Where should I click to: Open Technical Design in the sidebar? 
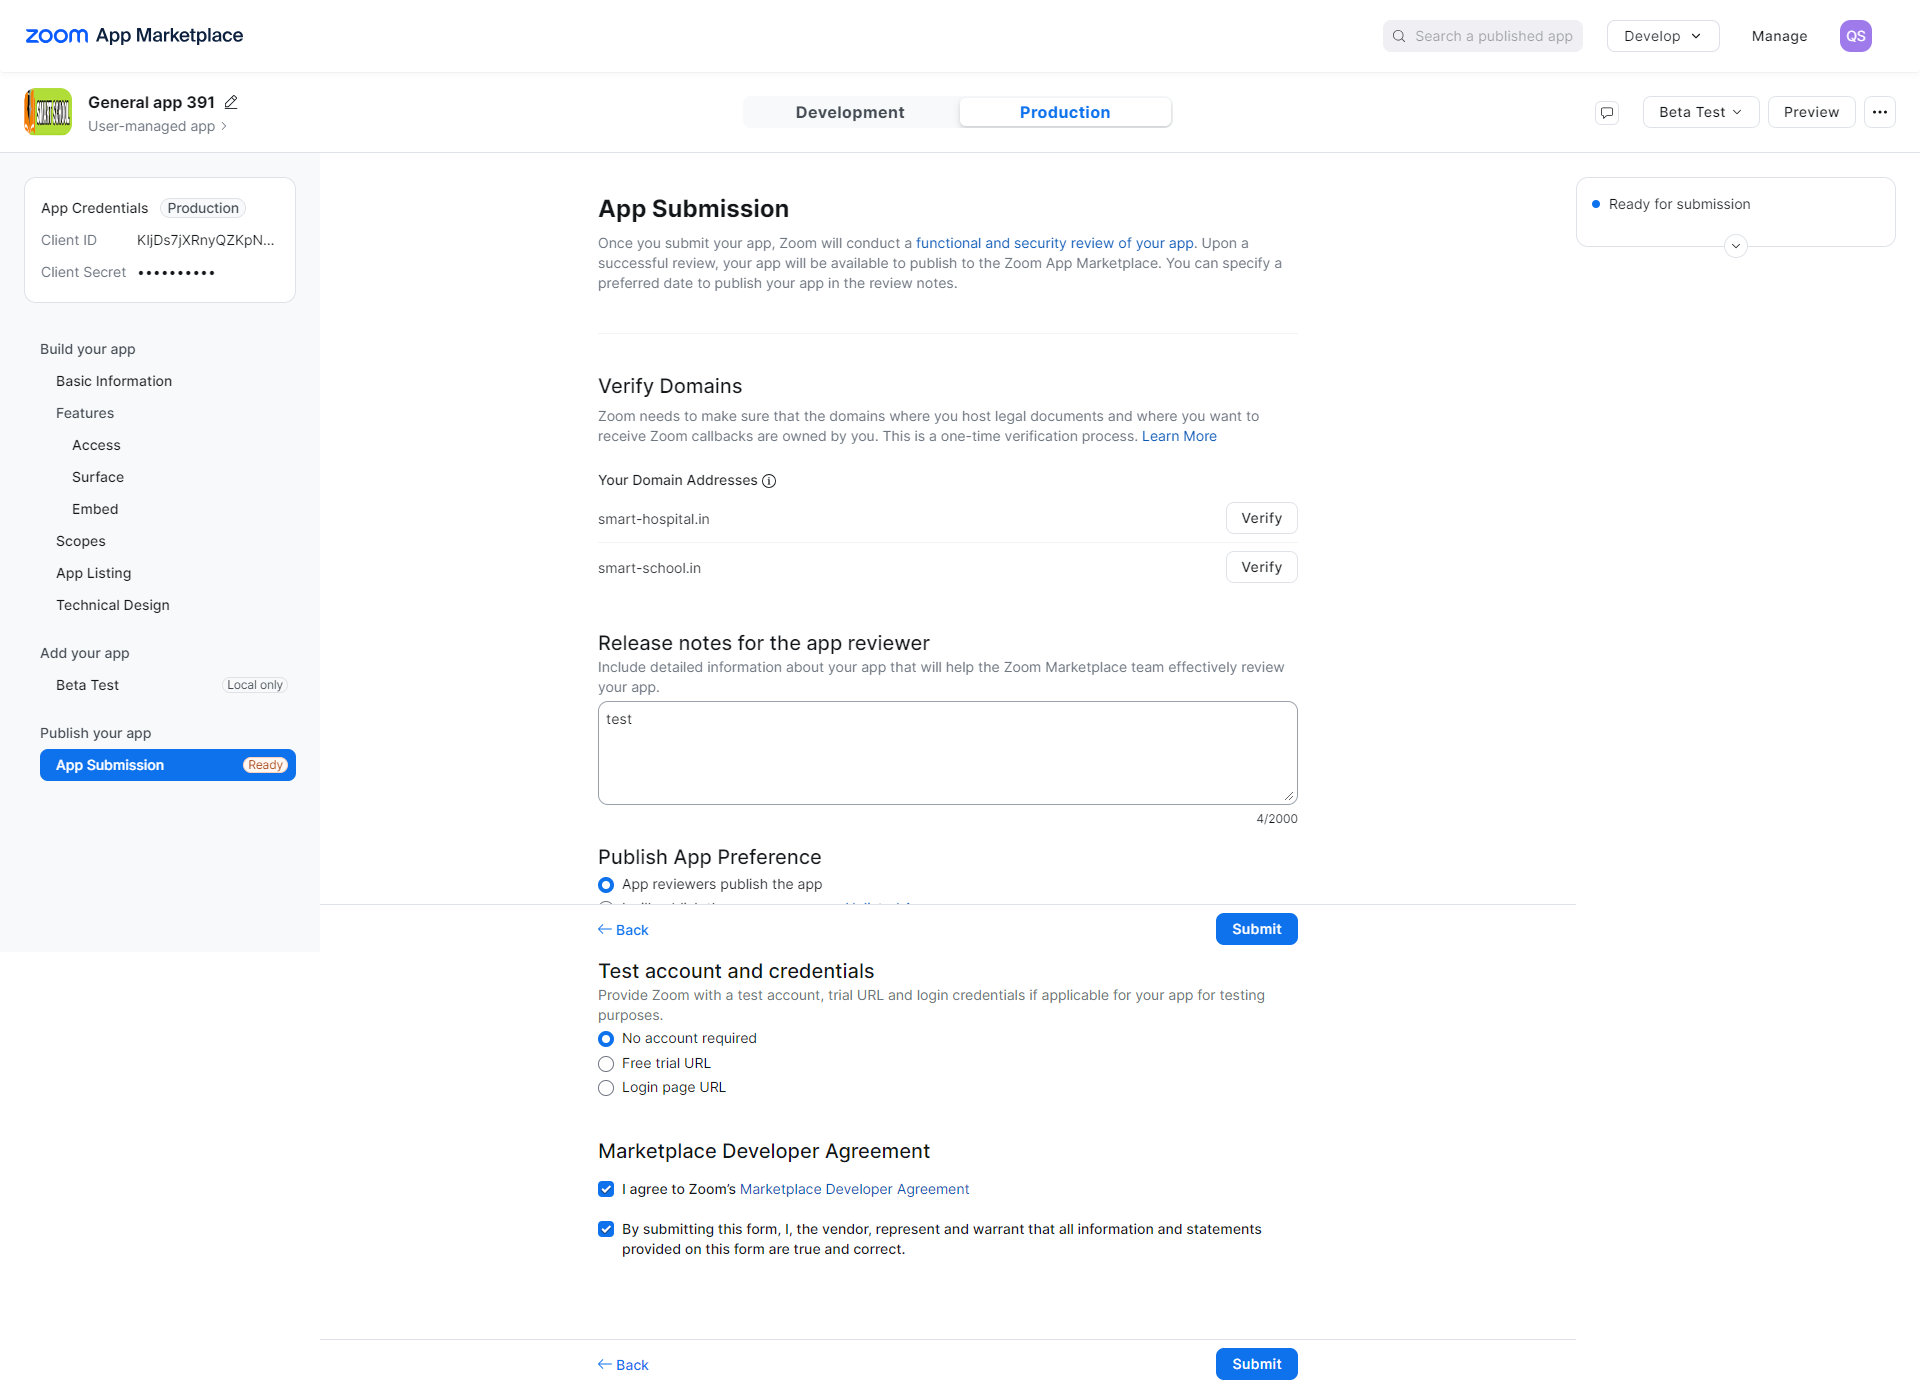[x=113, y=605]
